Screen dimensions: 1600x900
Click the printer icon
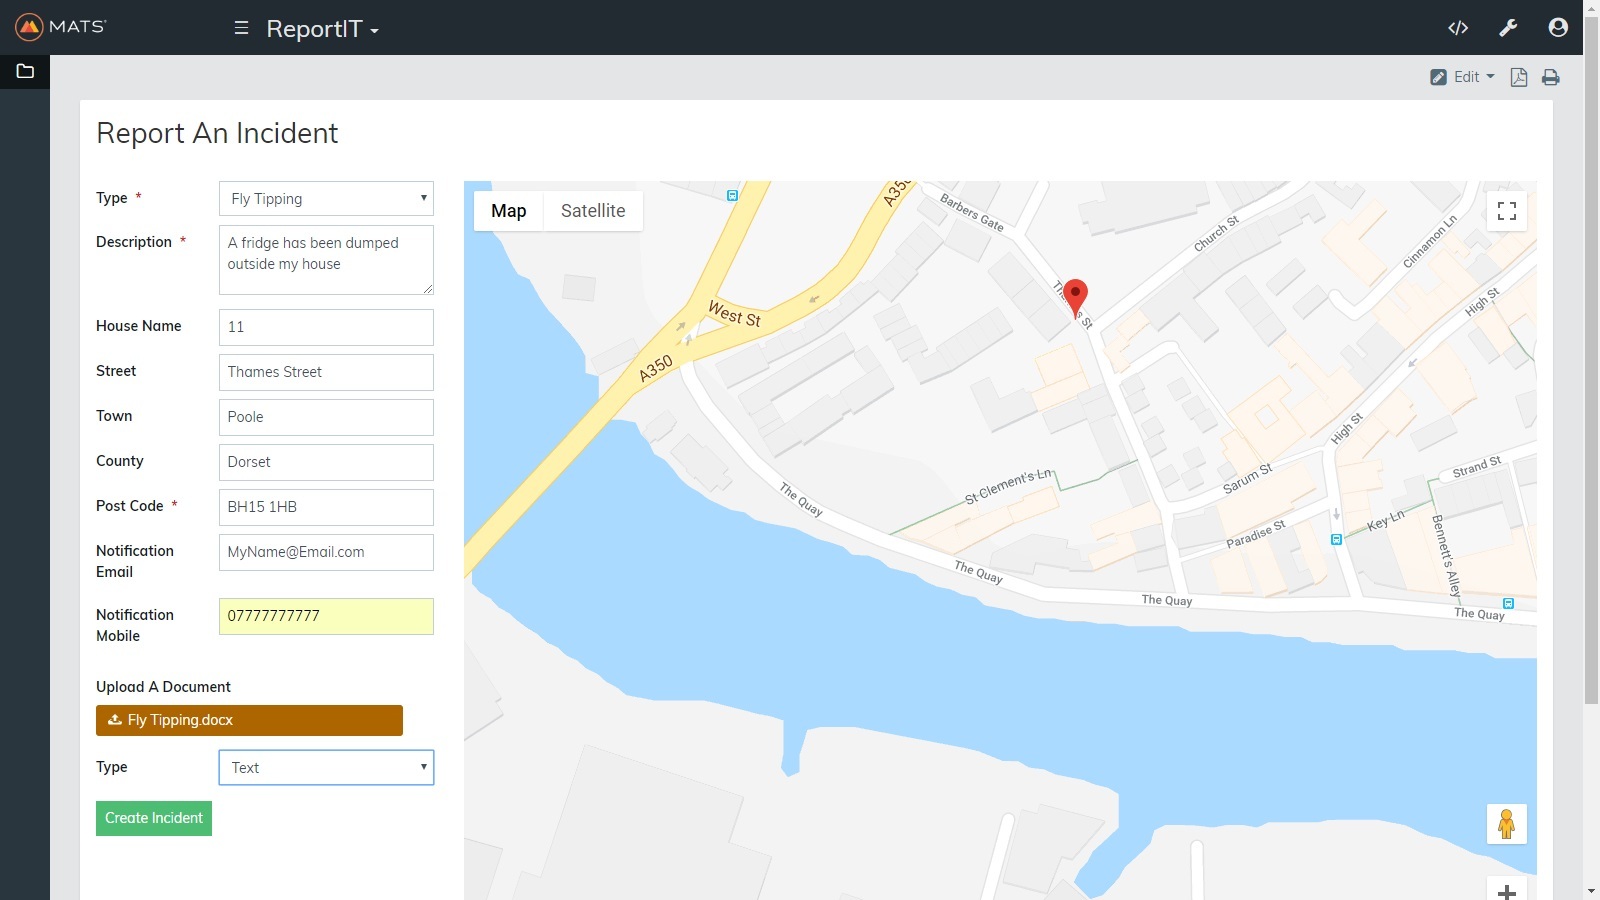[x=1550, y=77]
